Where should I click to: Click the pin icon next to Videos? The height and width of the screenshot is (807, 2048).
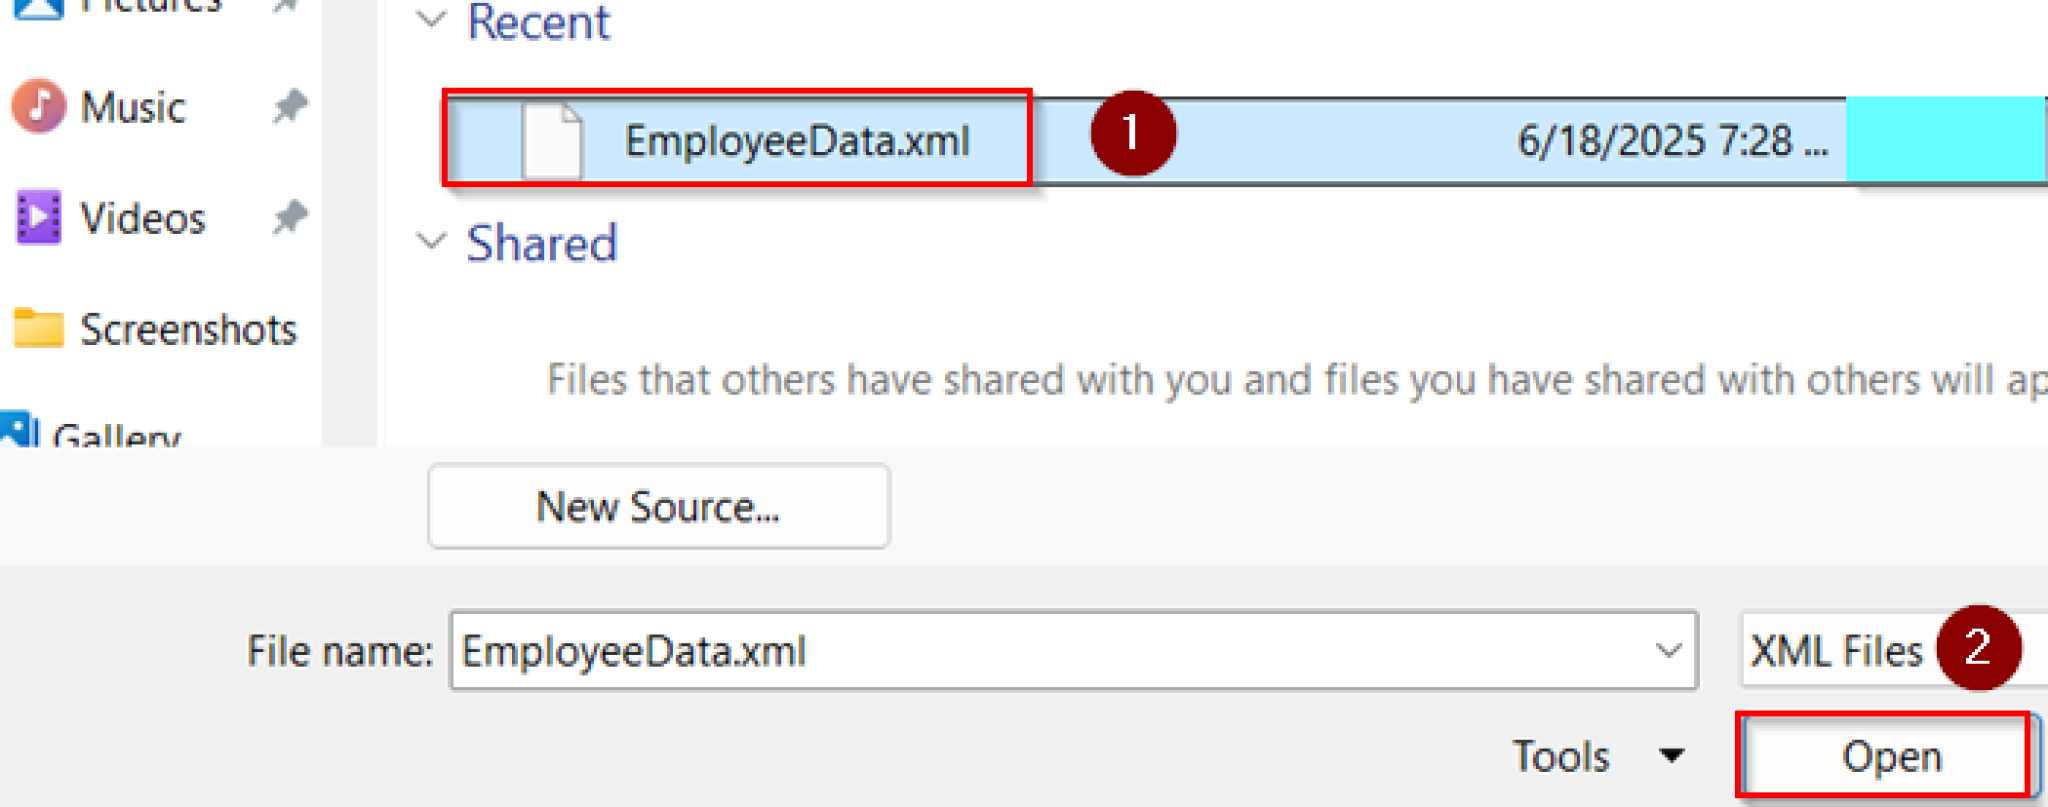[289, 217]
